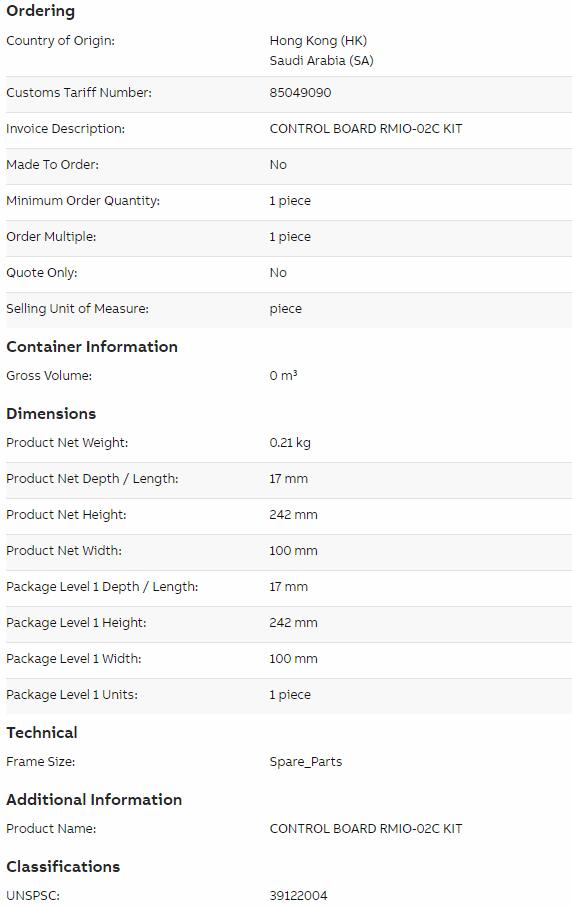Click the Ordering section heading
Screen dimensions: 572x907
coord(40,11)
